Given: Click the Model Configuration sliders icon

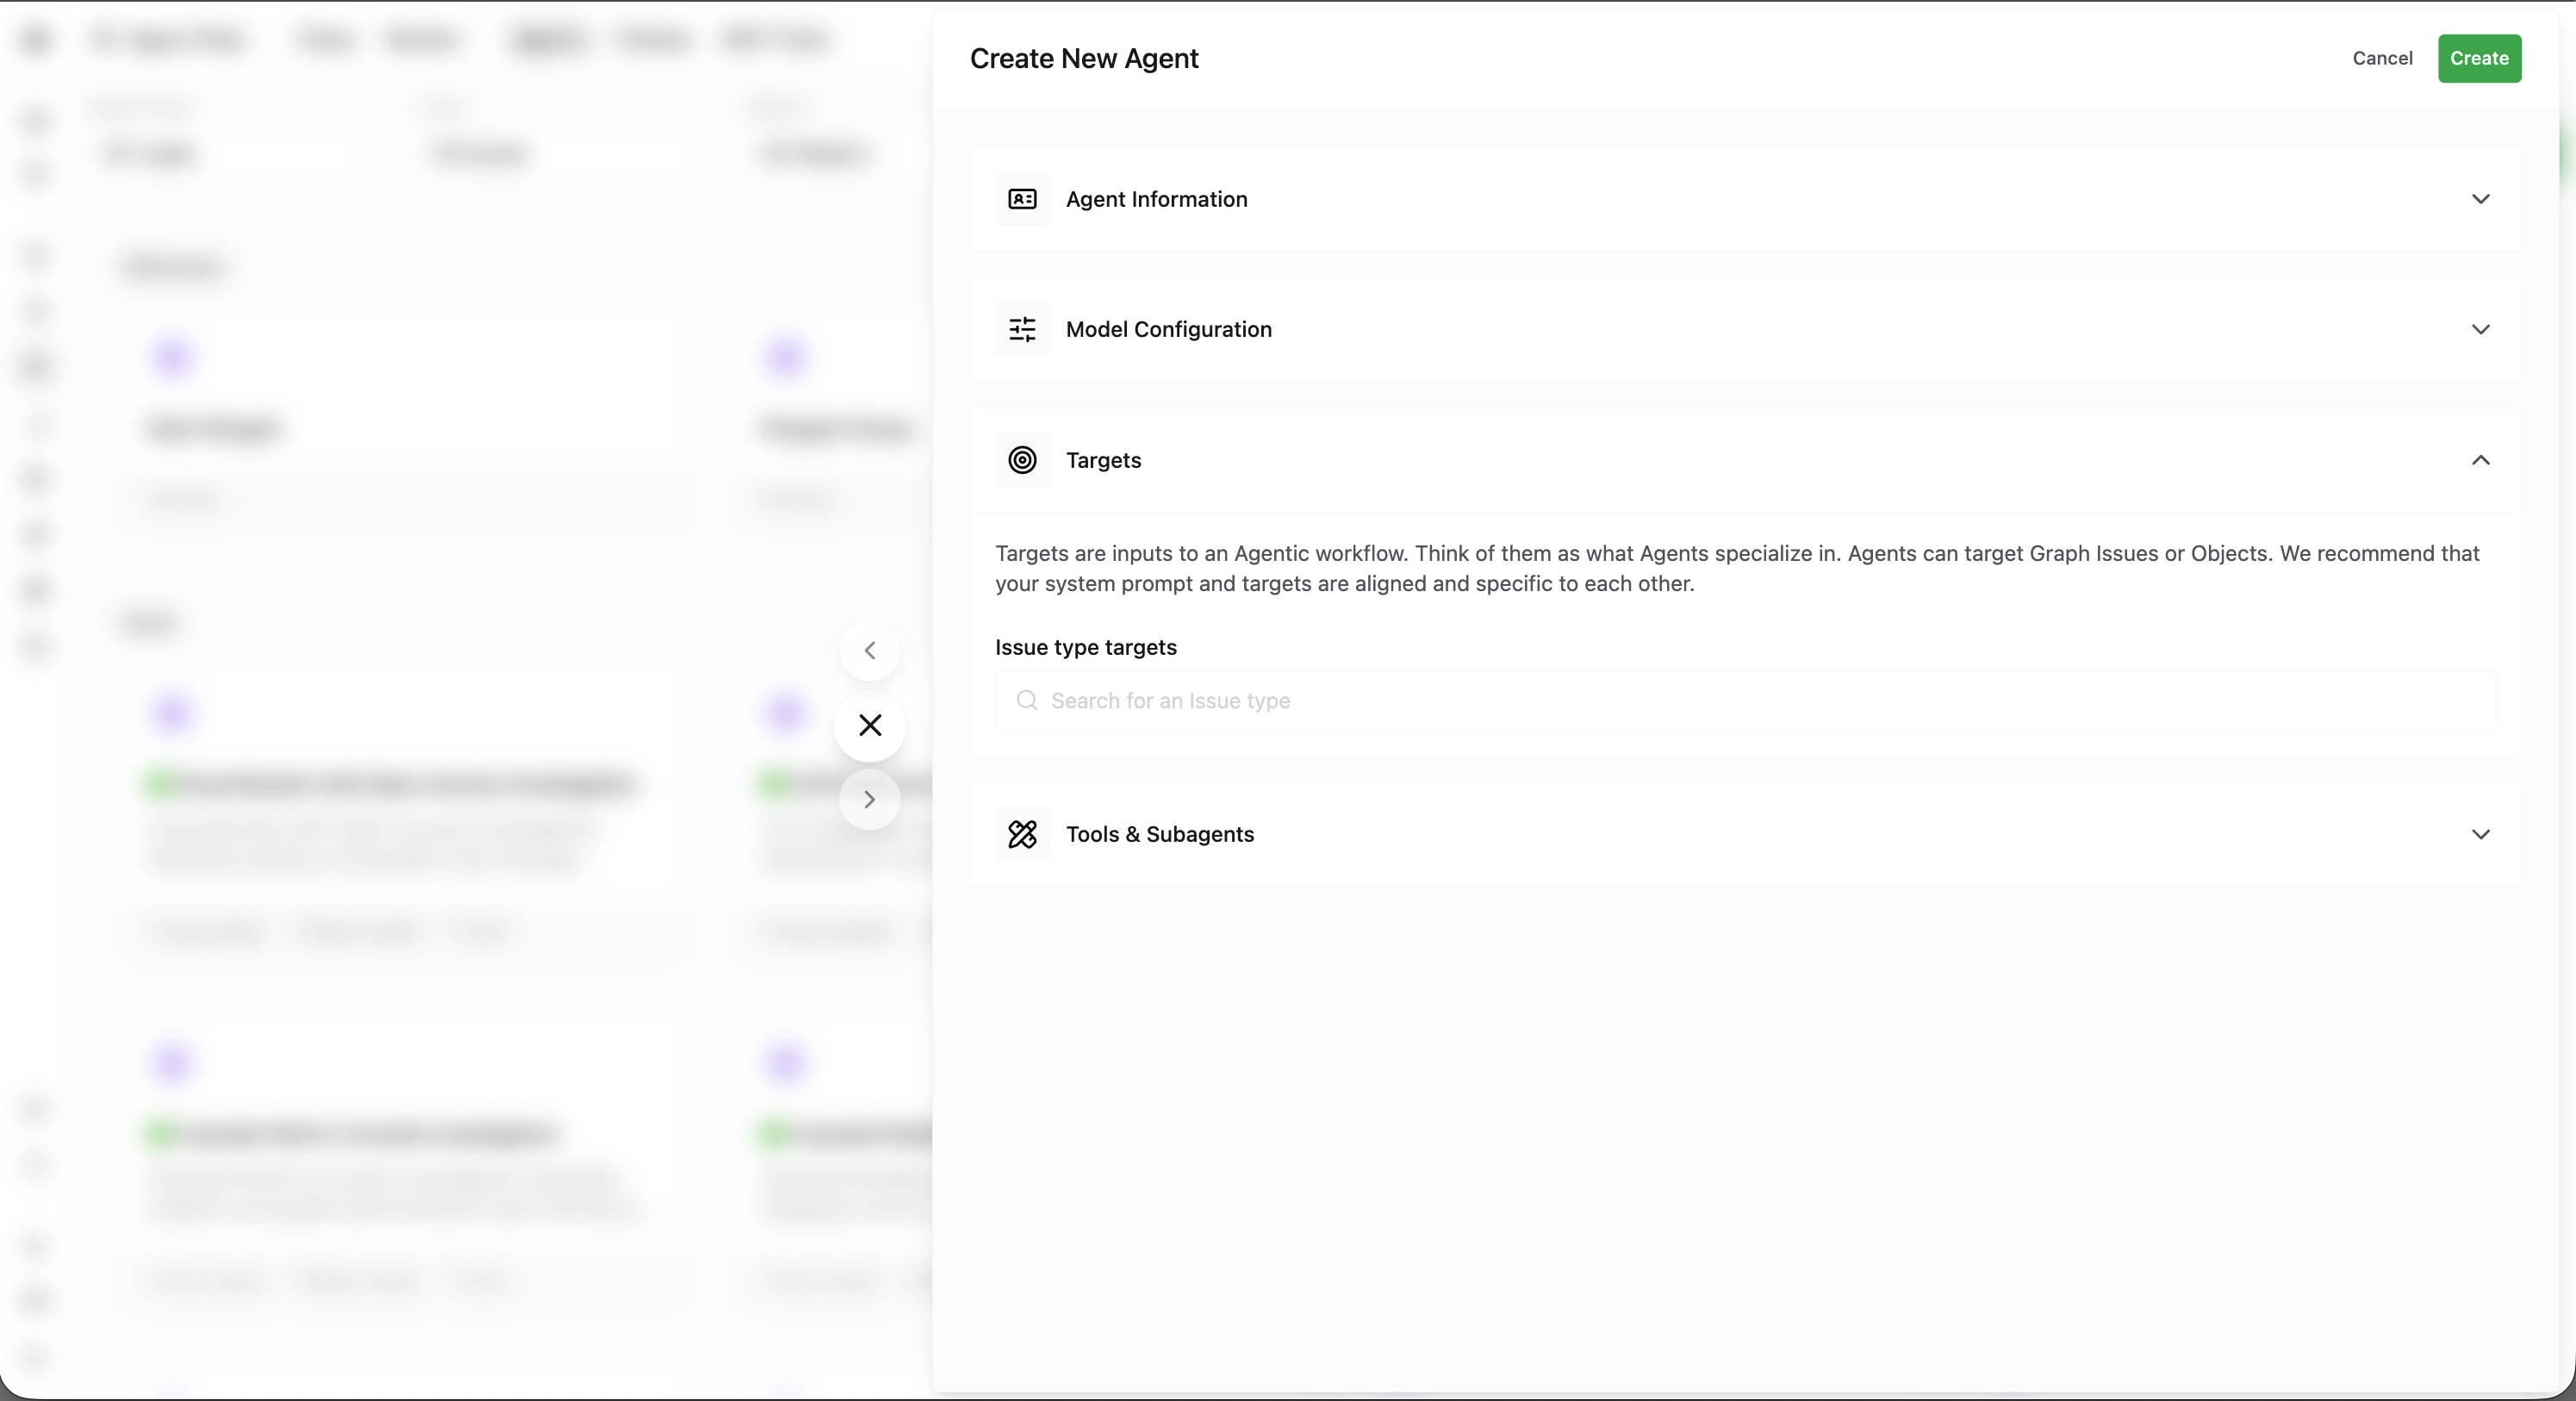Looking at the screenshot, I should [x=1022, y=329].
